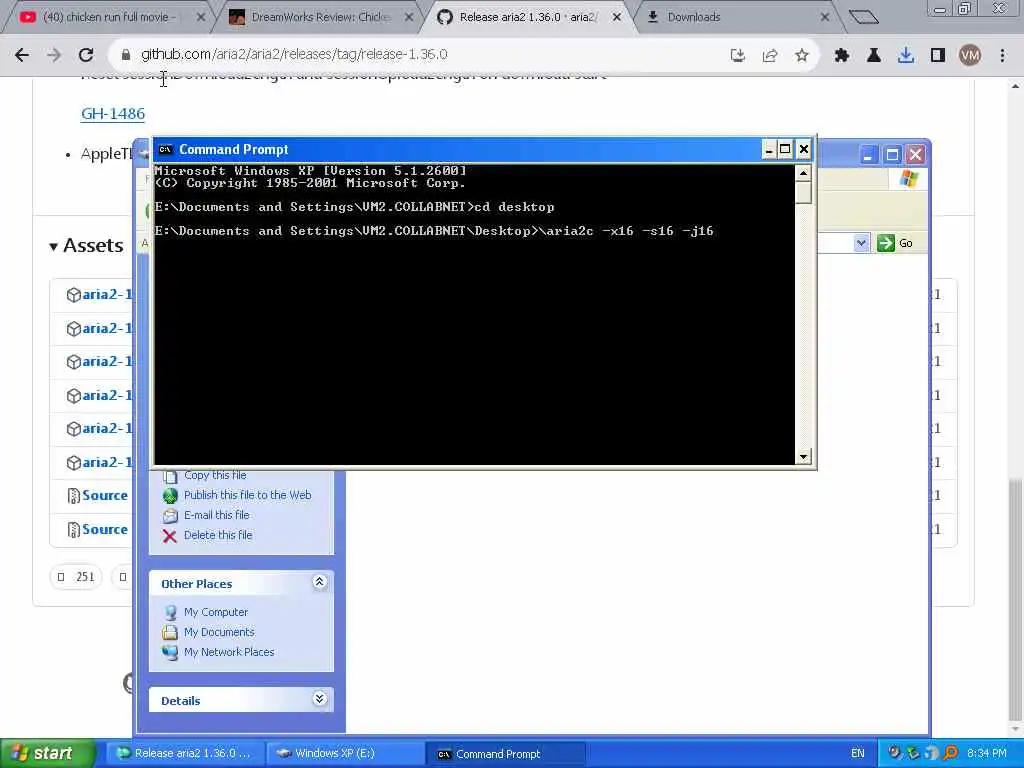Maximize the Explorer window behind
1024x768 pixels.
pos(892,155)
